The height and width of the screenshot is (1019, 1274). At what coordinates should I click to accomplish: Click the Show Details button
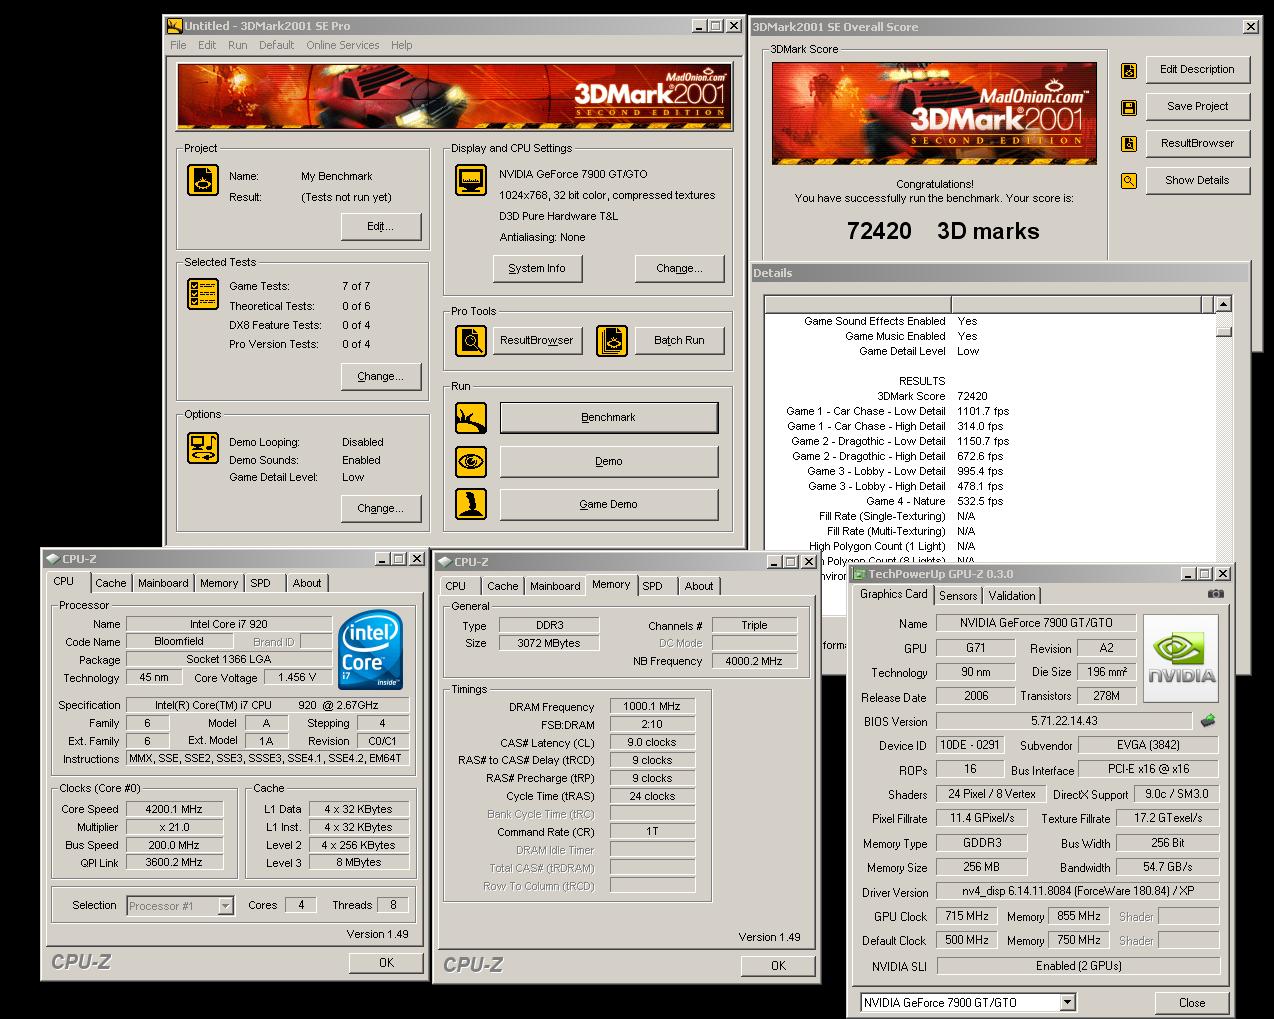pyautogui.click(x=1197, y=180)
